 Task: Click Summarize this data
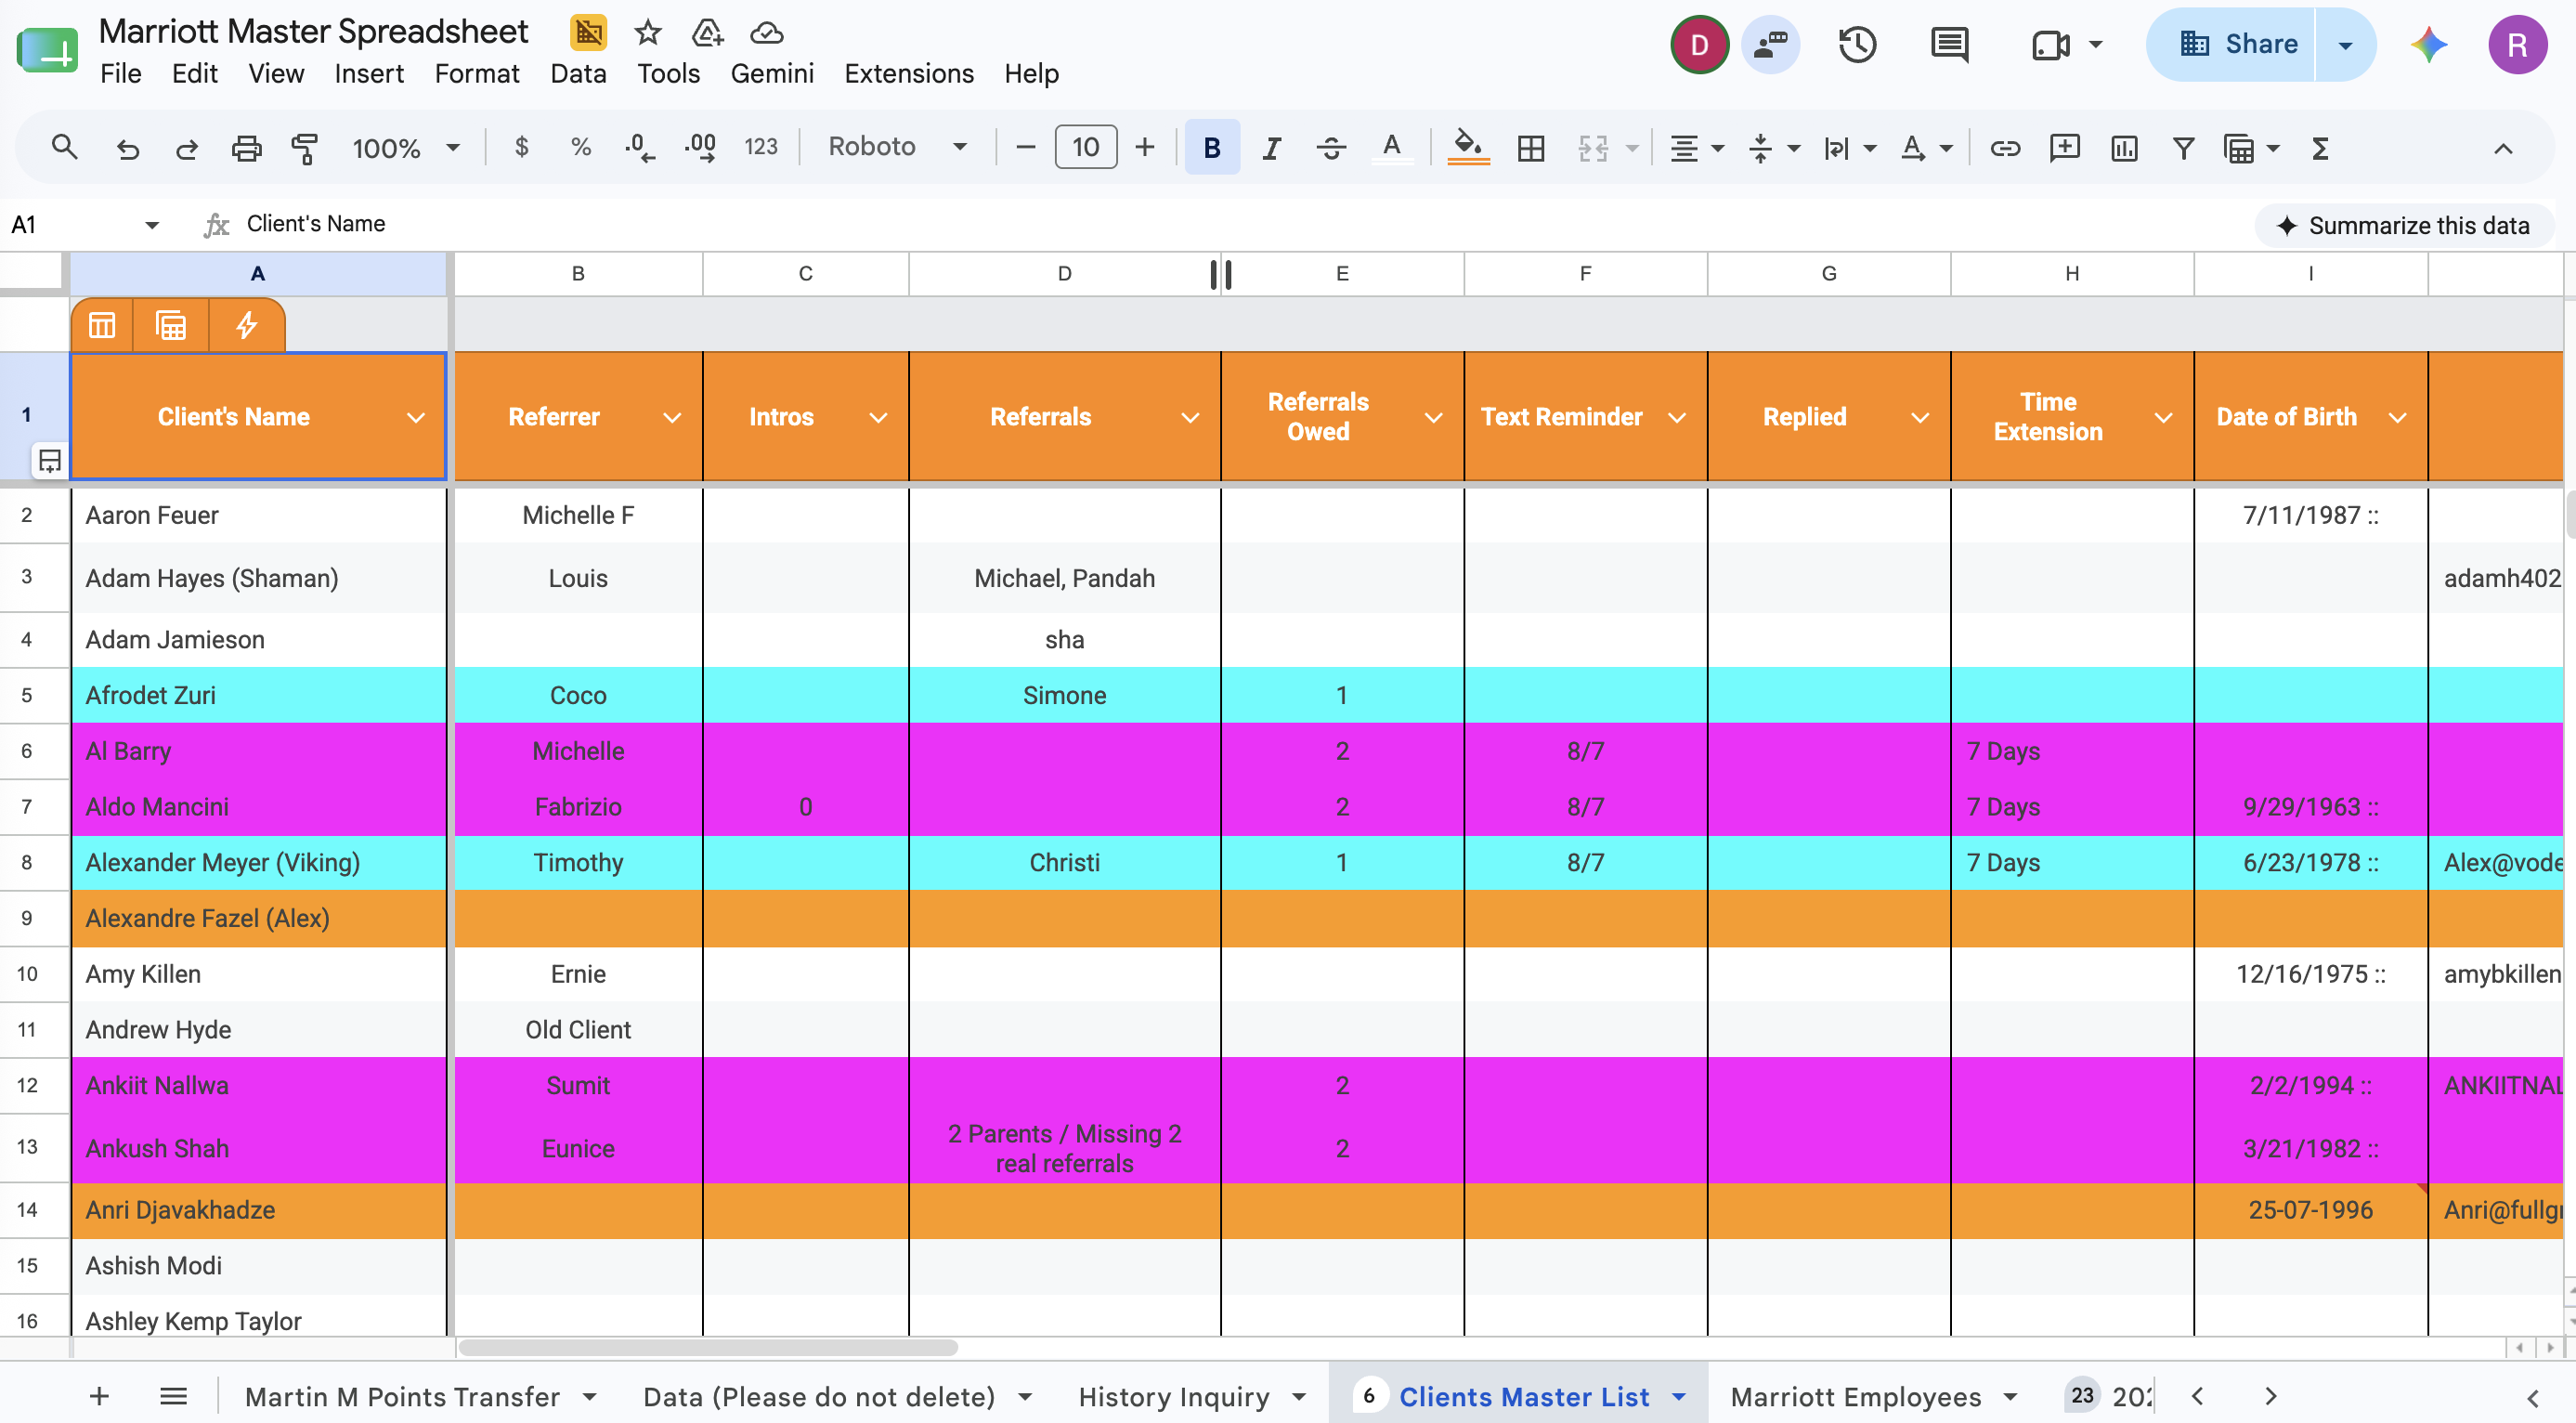click(x=2404, y=226)
